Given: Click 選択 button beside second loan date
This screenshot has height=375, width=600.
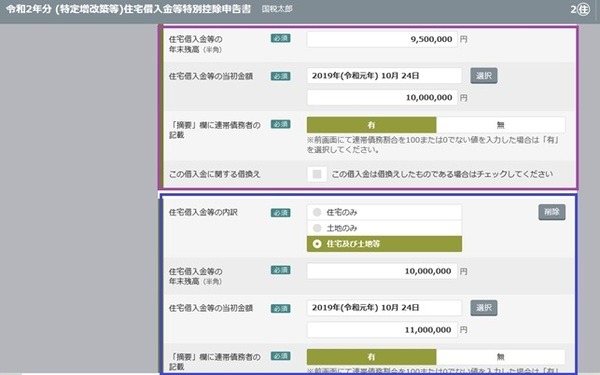Looking at the screenshot, I should [x=484, y=308].
